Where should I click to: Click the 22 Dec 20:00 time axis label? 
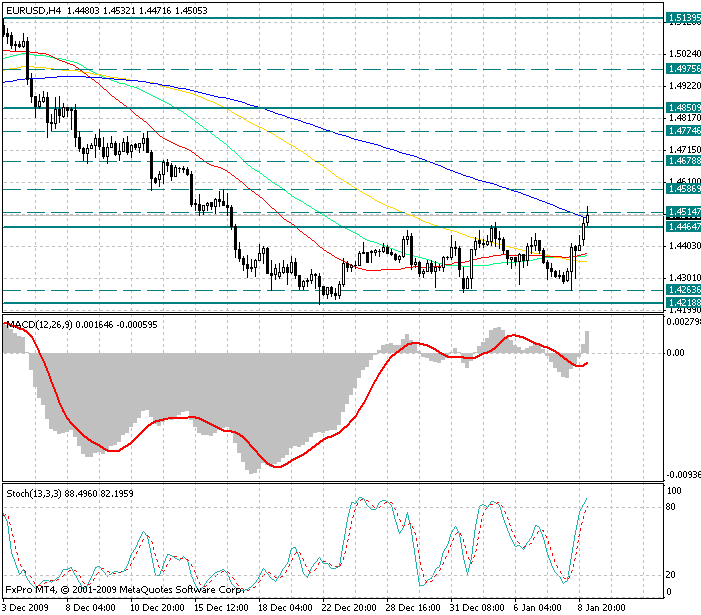click(x=349, y=607)
